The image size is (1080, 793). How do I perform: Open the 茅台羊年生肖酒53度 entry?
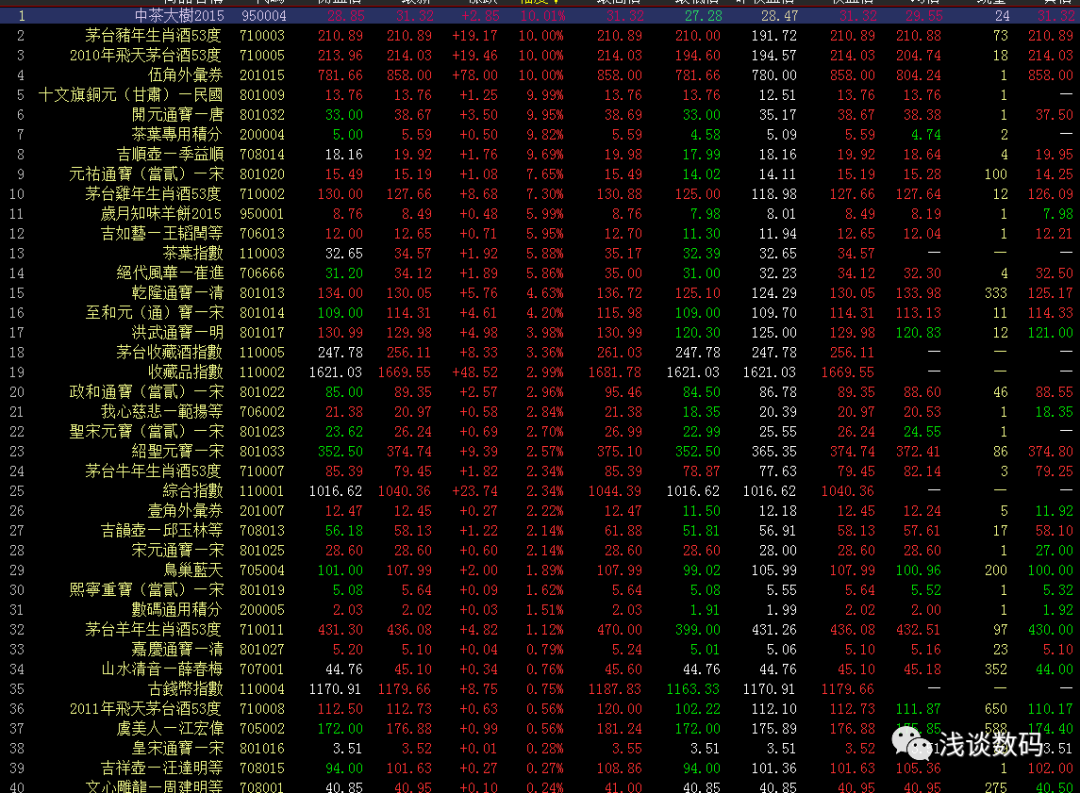tap(154, 630)
